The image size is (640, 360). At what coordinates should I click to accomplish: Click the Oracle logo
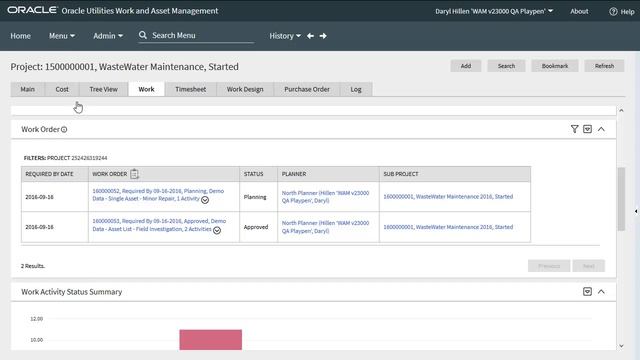point(32,11)
